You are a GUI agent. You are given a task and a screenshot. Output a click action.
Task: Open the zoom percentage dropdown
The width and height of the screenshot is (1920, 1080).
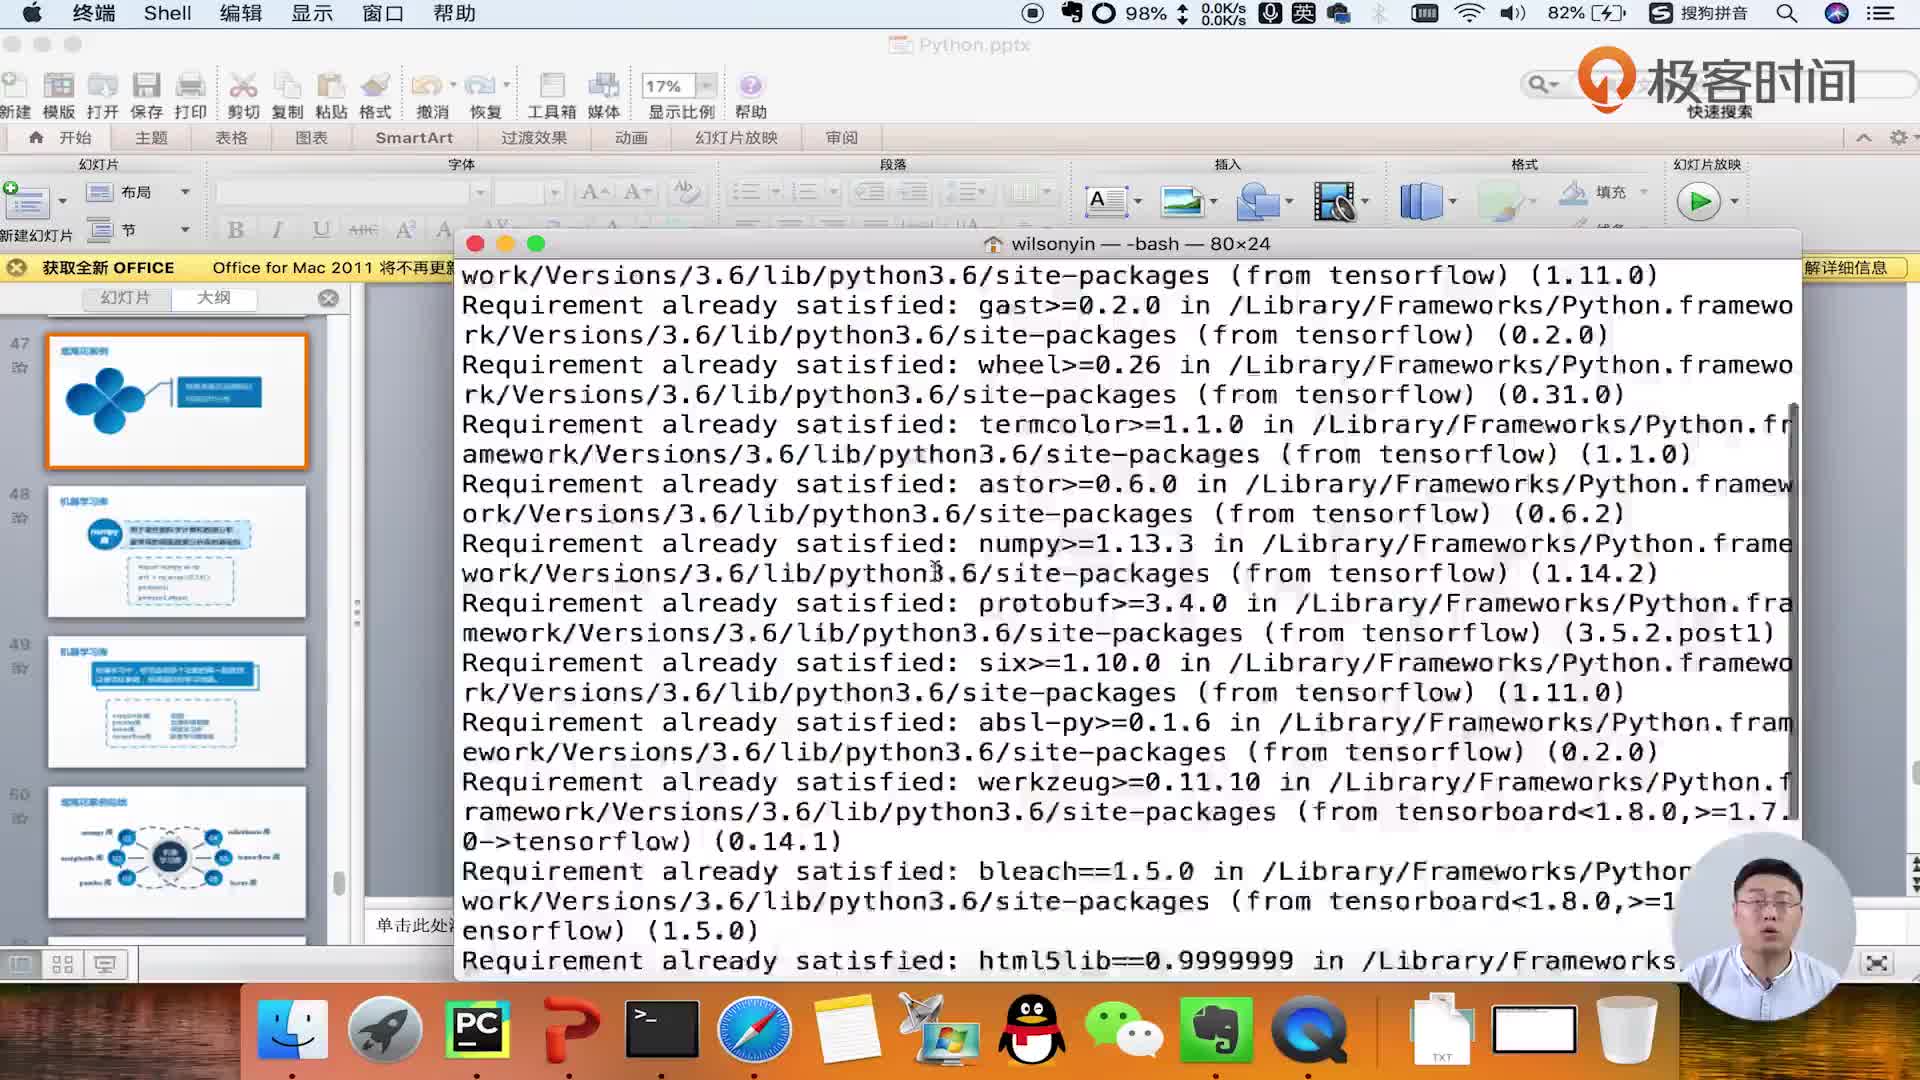click(x=706, y=86)
